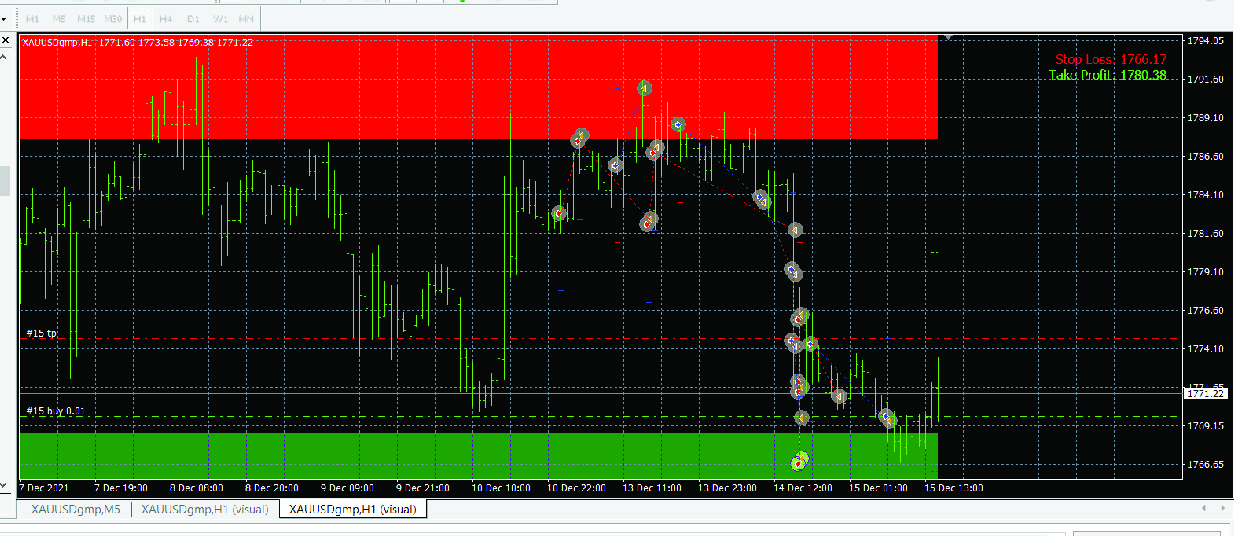
Task: Click the 1774.10 price axis label
Action: [1205, 348]
